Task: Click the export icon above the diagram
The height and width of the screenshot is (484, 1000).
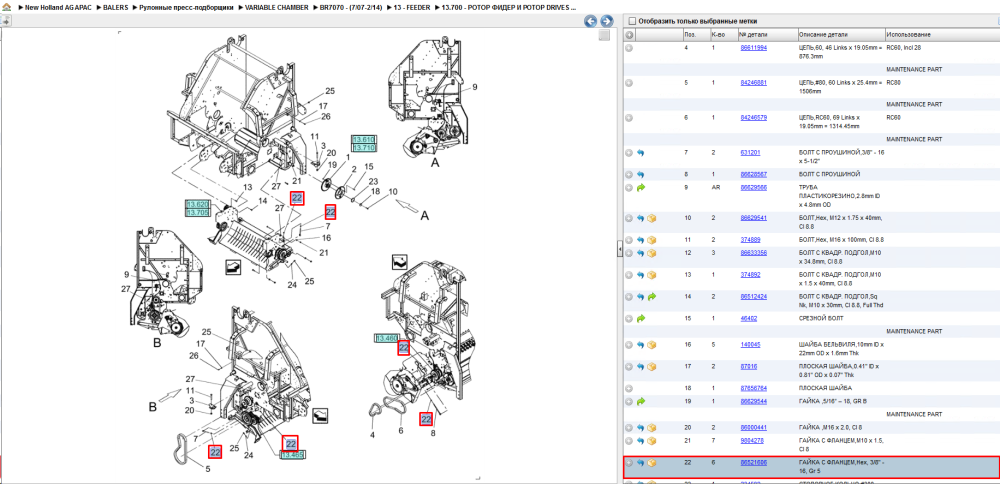Action: click(x=5, y=20)
